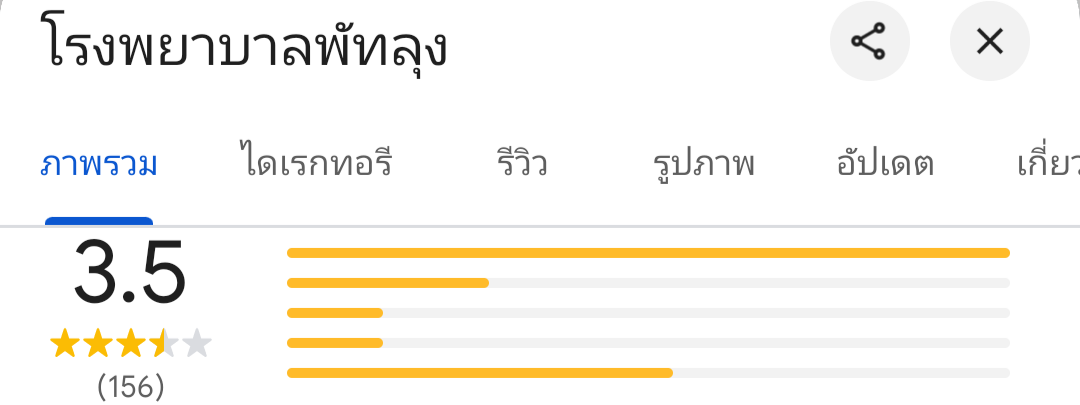1080x405 pixels.
Task: Open the partially visible เกี่ยว tab
Action: [1047, 163]
